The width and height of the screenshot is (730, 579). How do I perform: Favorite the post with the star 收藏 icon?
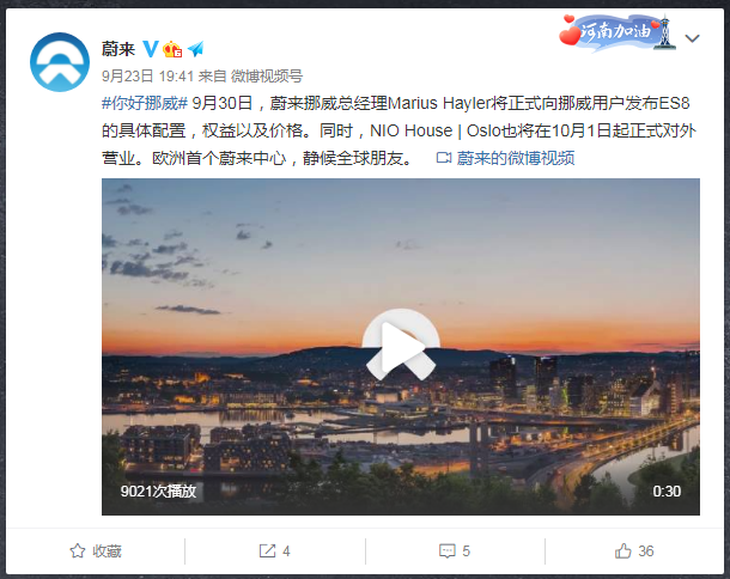pos(77,551)
